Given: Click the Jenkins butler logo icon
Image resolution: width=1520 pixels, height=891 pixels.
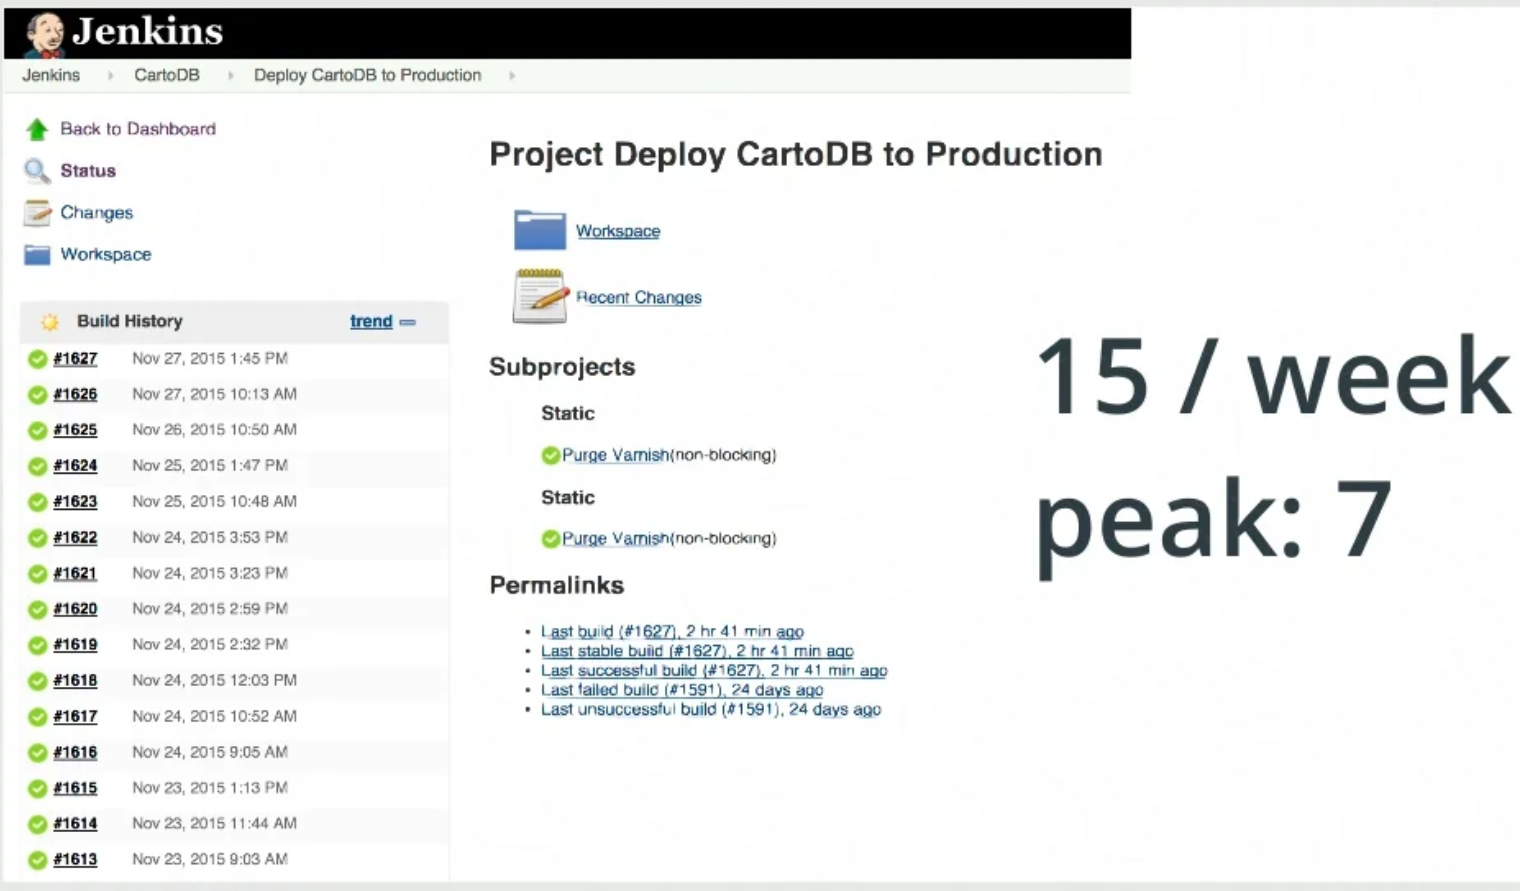Looking at the screenshot, I should click(44, 33).
